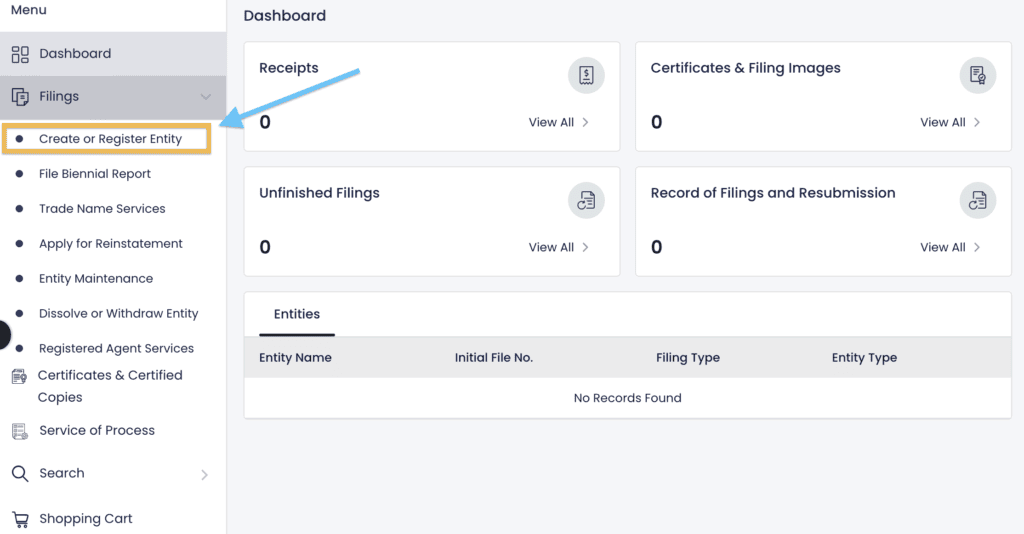Click the No Records Found message
This screenshot has height=534, width=1024.
pyautogui.click(x=628, y=398)
